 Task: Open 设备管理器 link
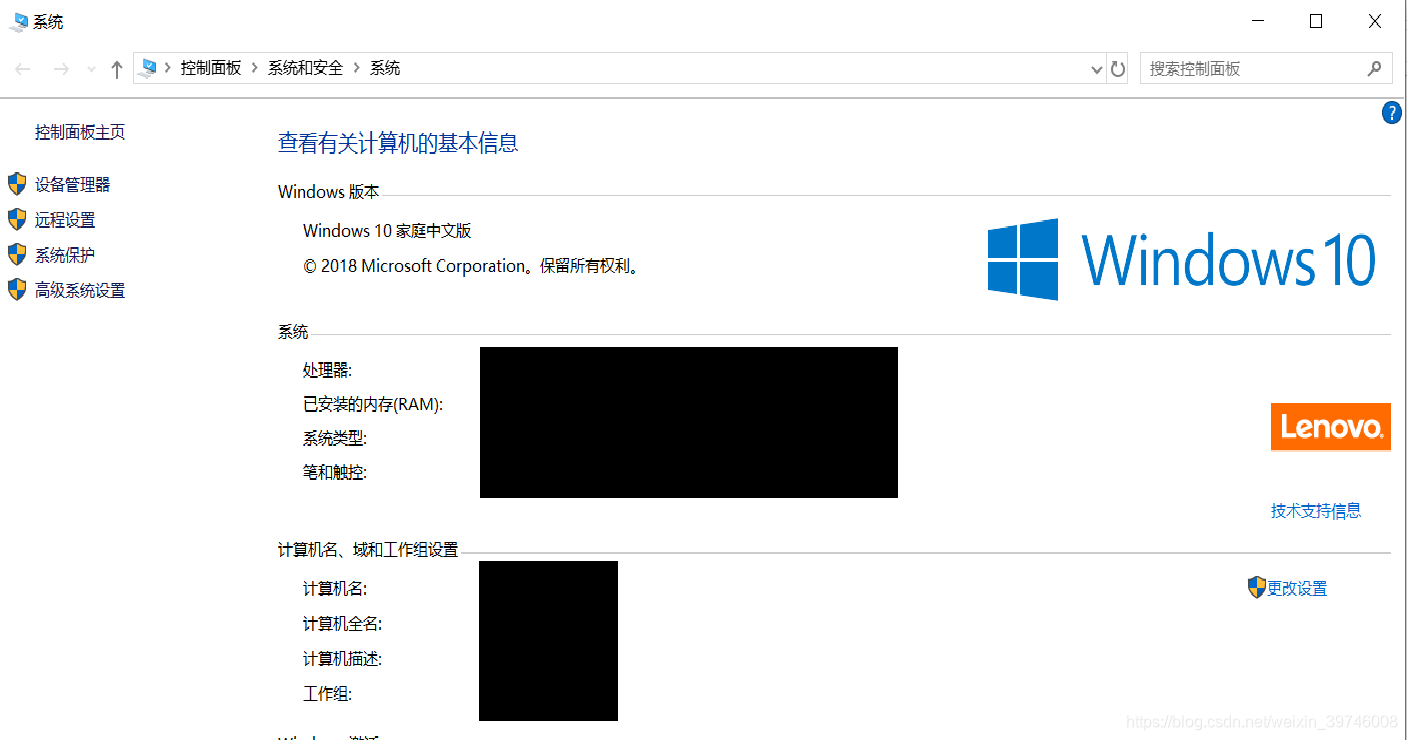72,184
